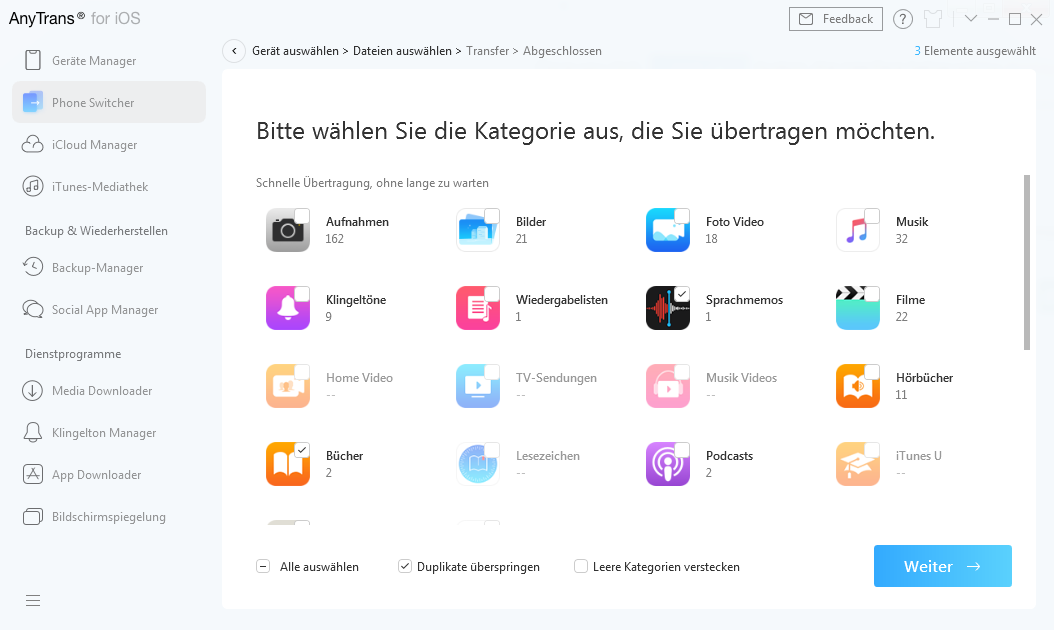Toggle the Alle auswählen checkbox
Screen dimensions: 1054x630
263,566
